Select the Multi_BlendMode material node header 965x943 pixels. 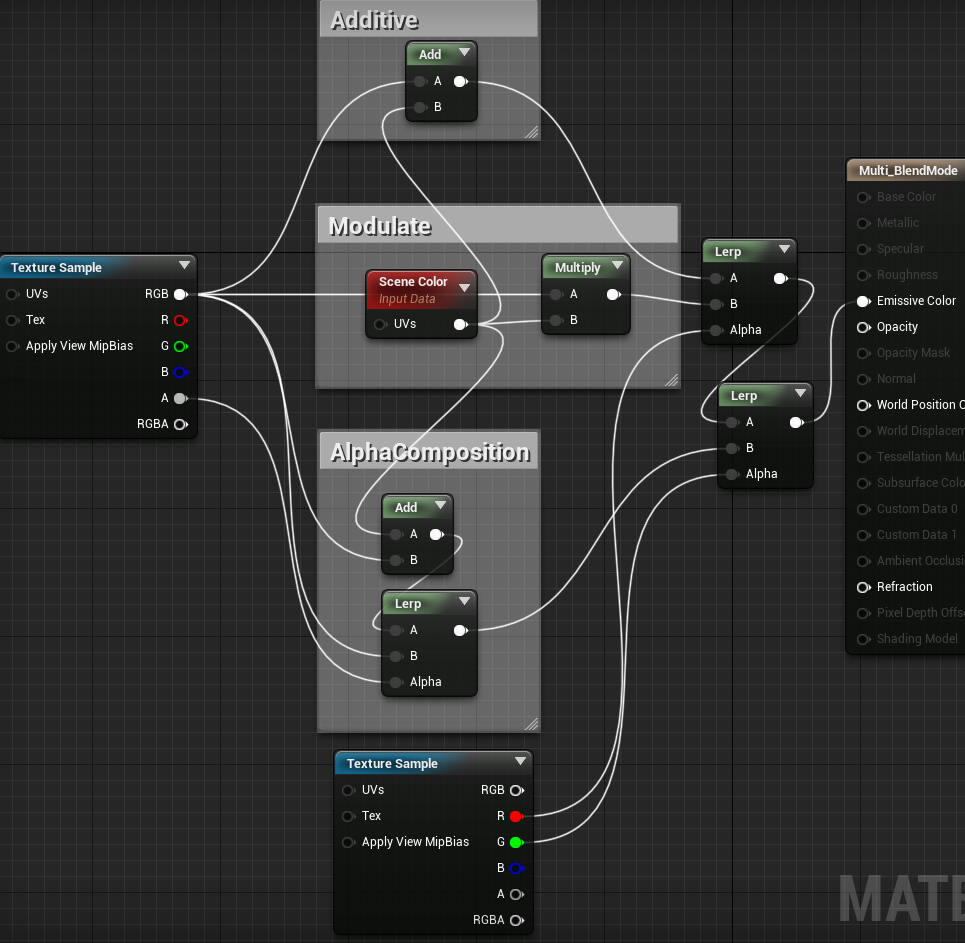[907, 171]
